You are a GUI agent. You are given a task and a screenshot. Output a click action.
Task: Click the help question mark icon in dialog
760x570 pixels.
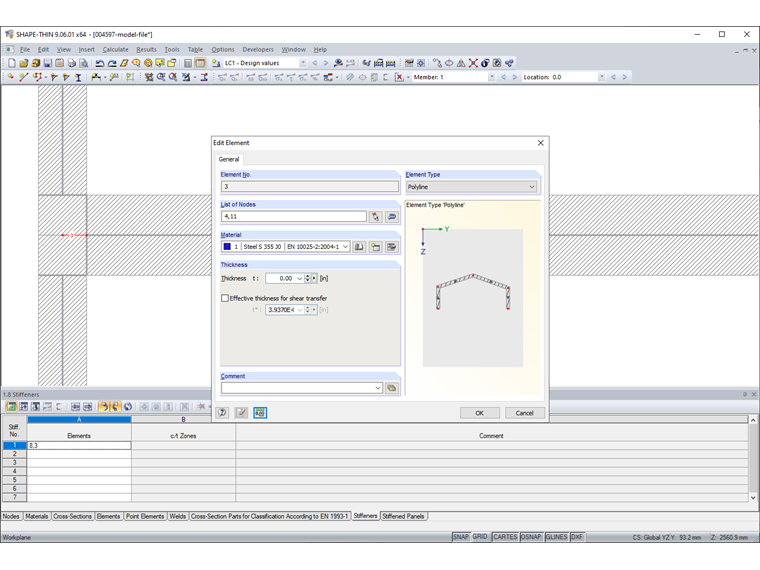click(222, 412)
